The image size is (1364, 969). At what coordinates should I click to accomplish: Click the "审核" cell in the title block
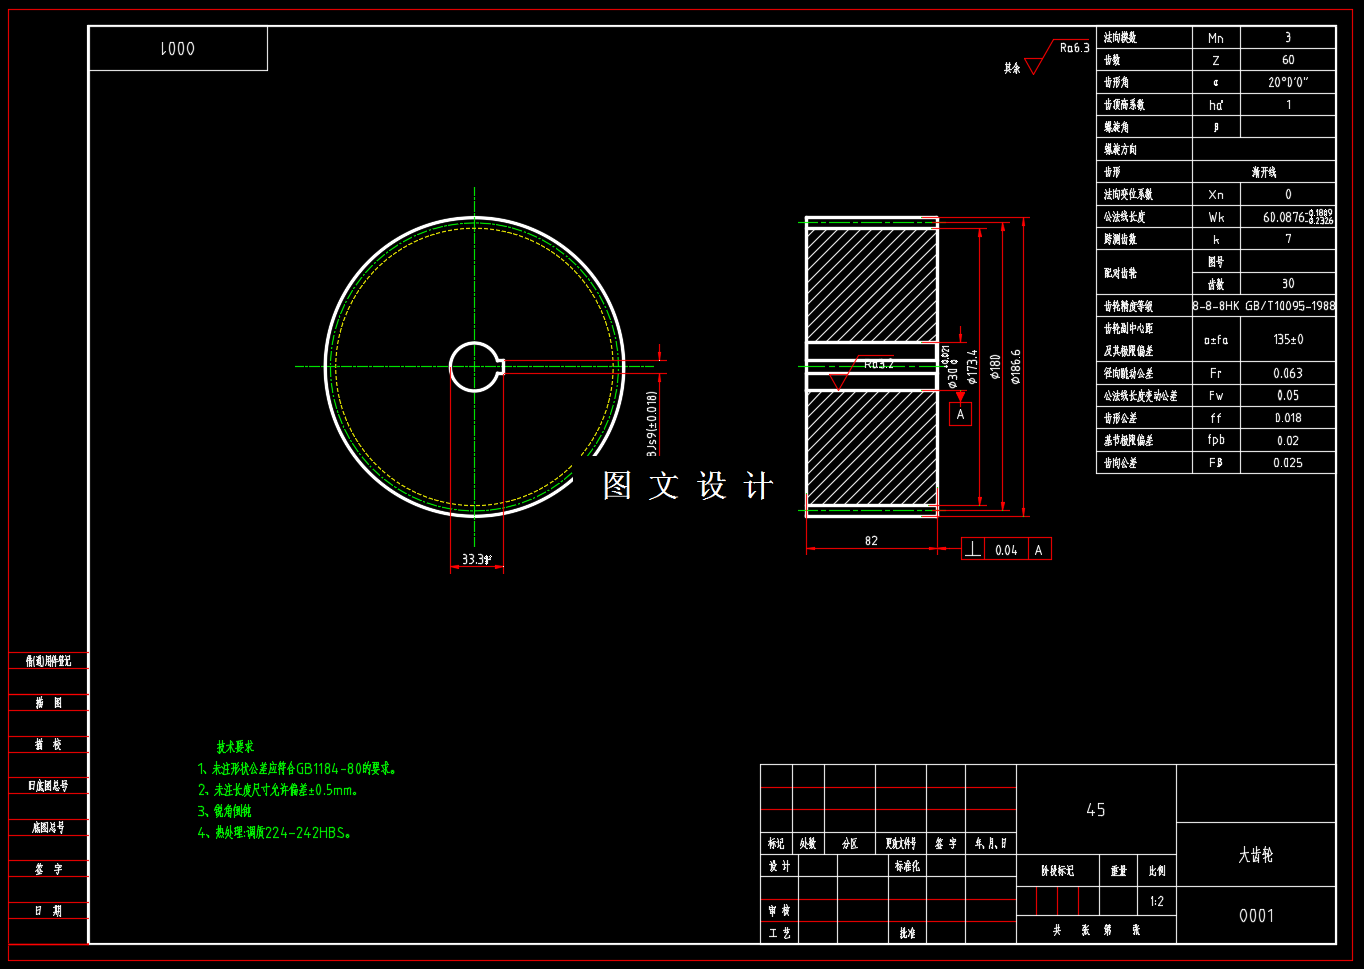(x=779, y=911)
